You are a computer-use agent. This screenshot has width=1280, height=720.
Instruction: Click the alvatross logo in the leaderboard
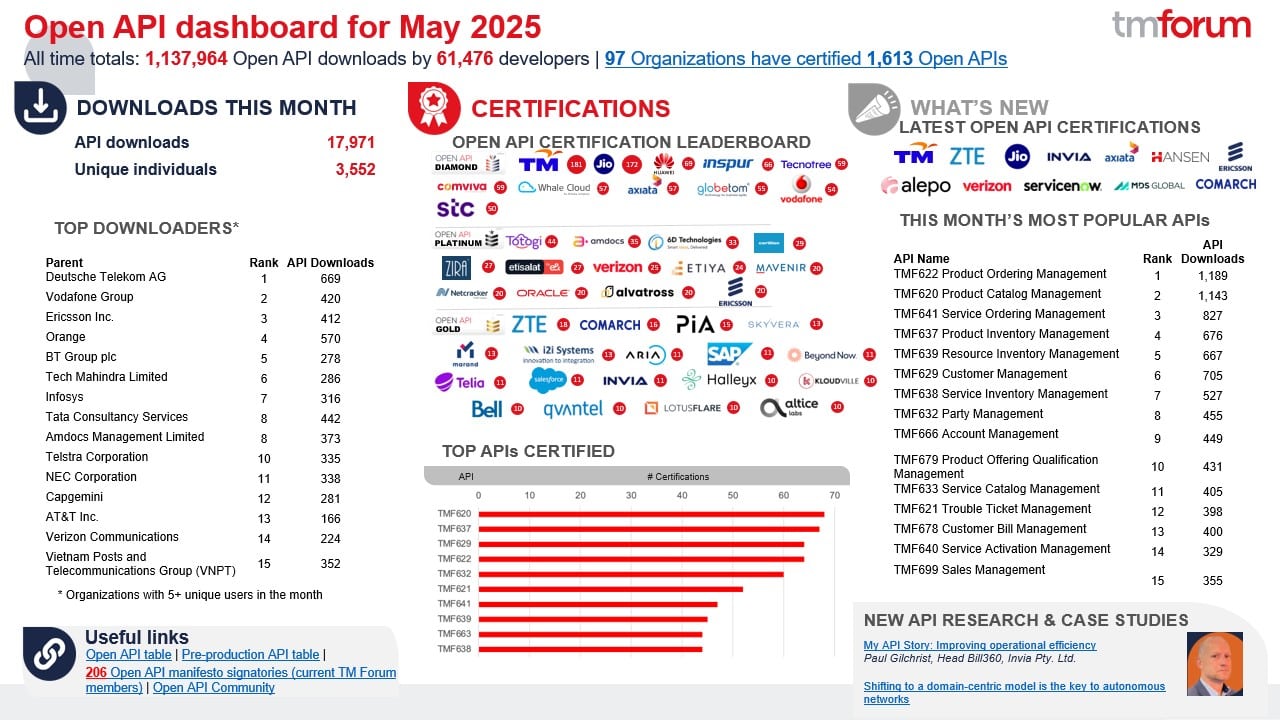click(x=637, y=292)
